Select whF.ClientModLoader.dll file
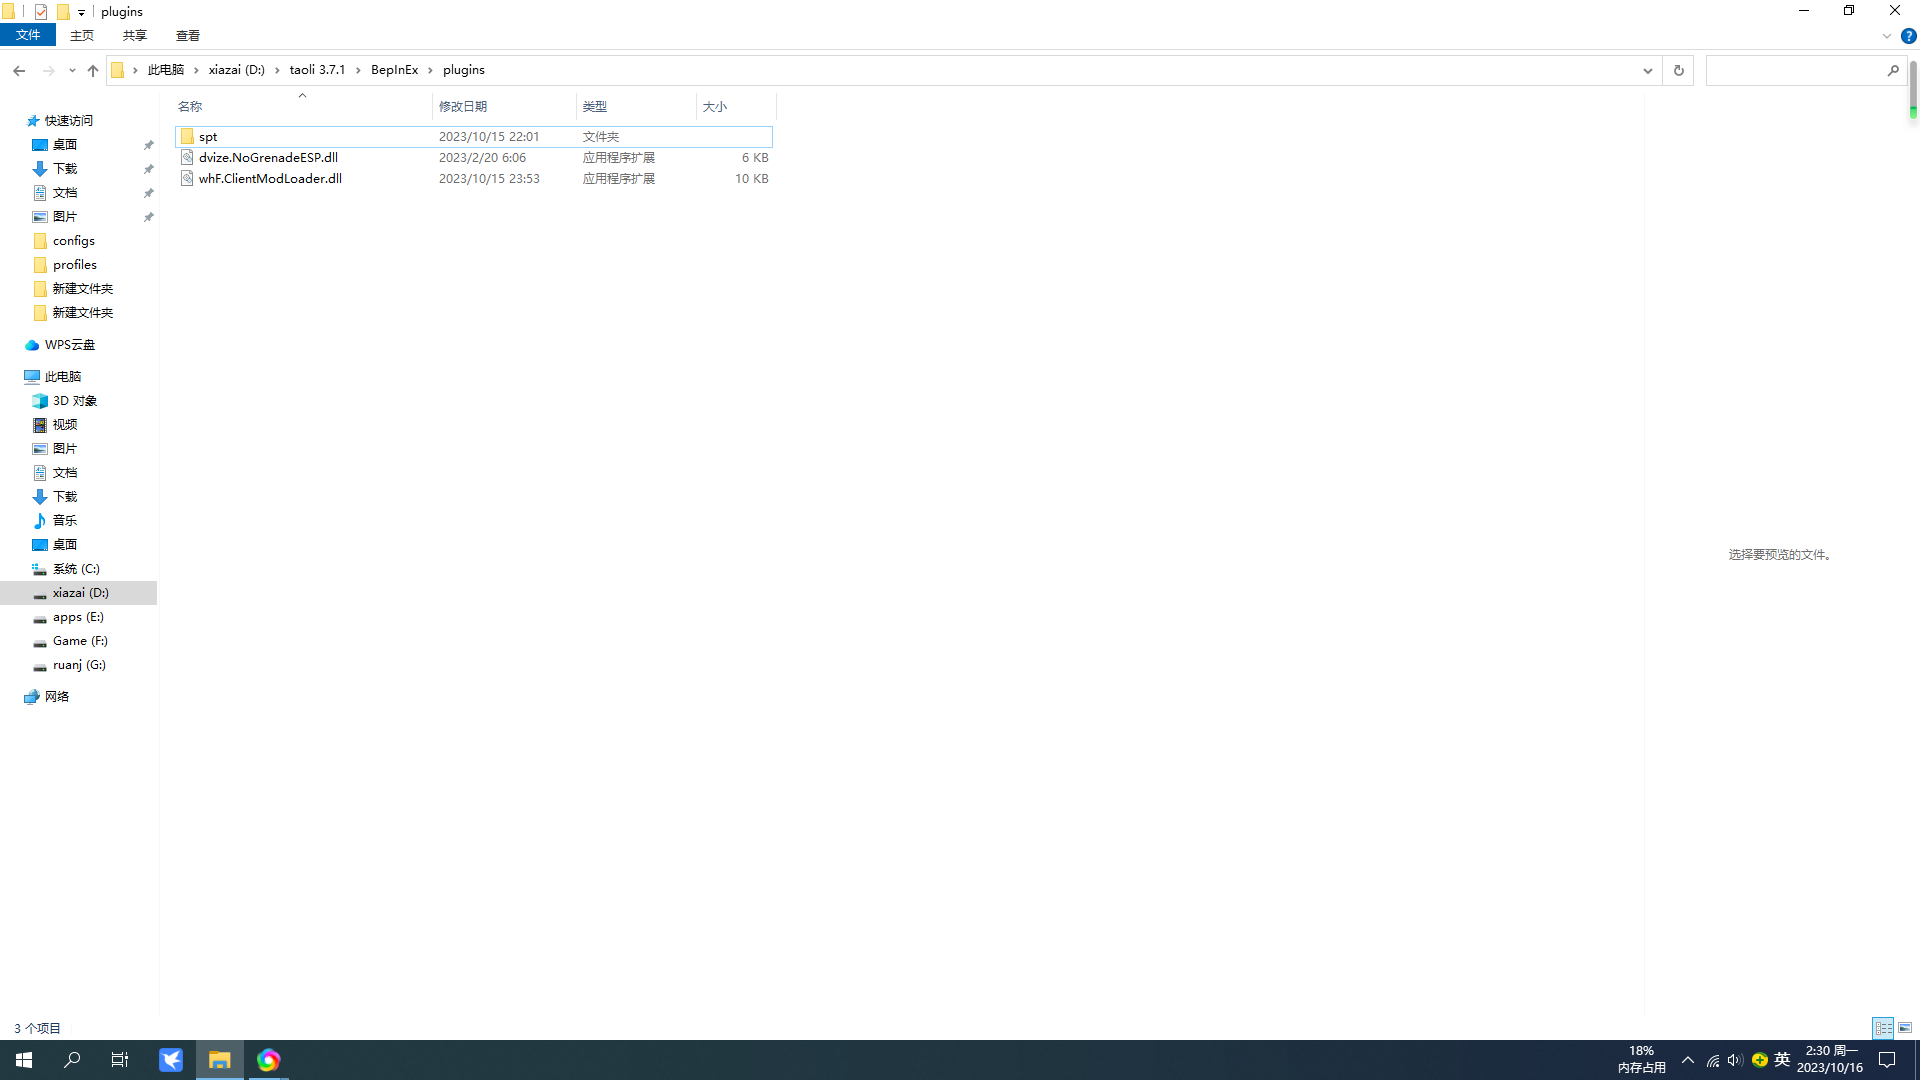 pyautogui.click(x=474, y=178)
